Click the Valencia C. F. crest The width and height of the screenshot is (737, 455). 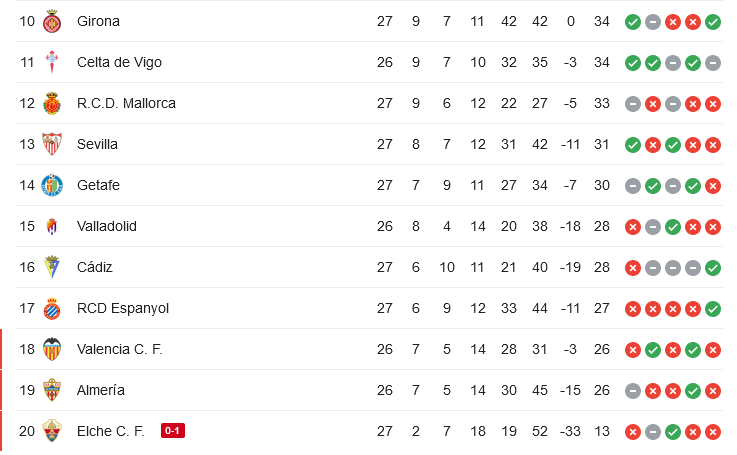point(52,349)
